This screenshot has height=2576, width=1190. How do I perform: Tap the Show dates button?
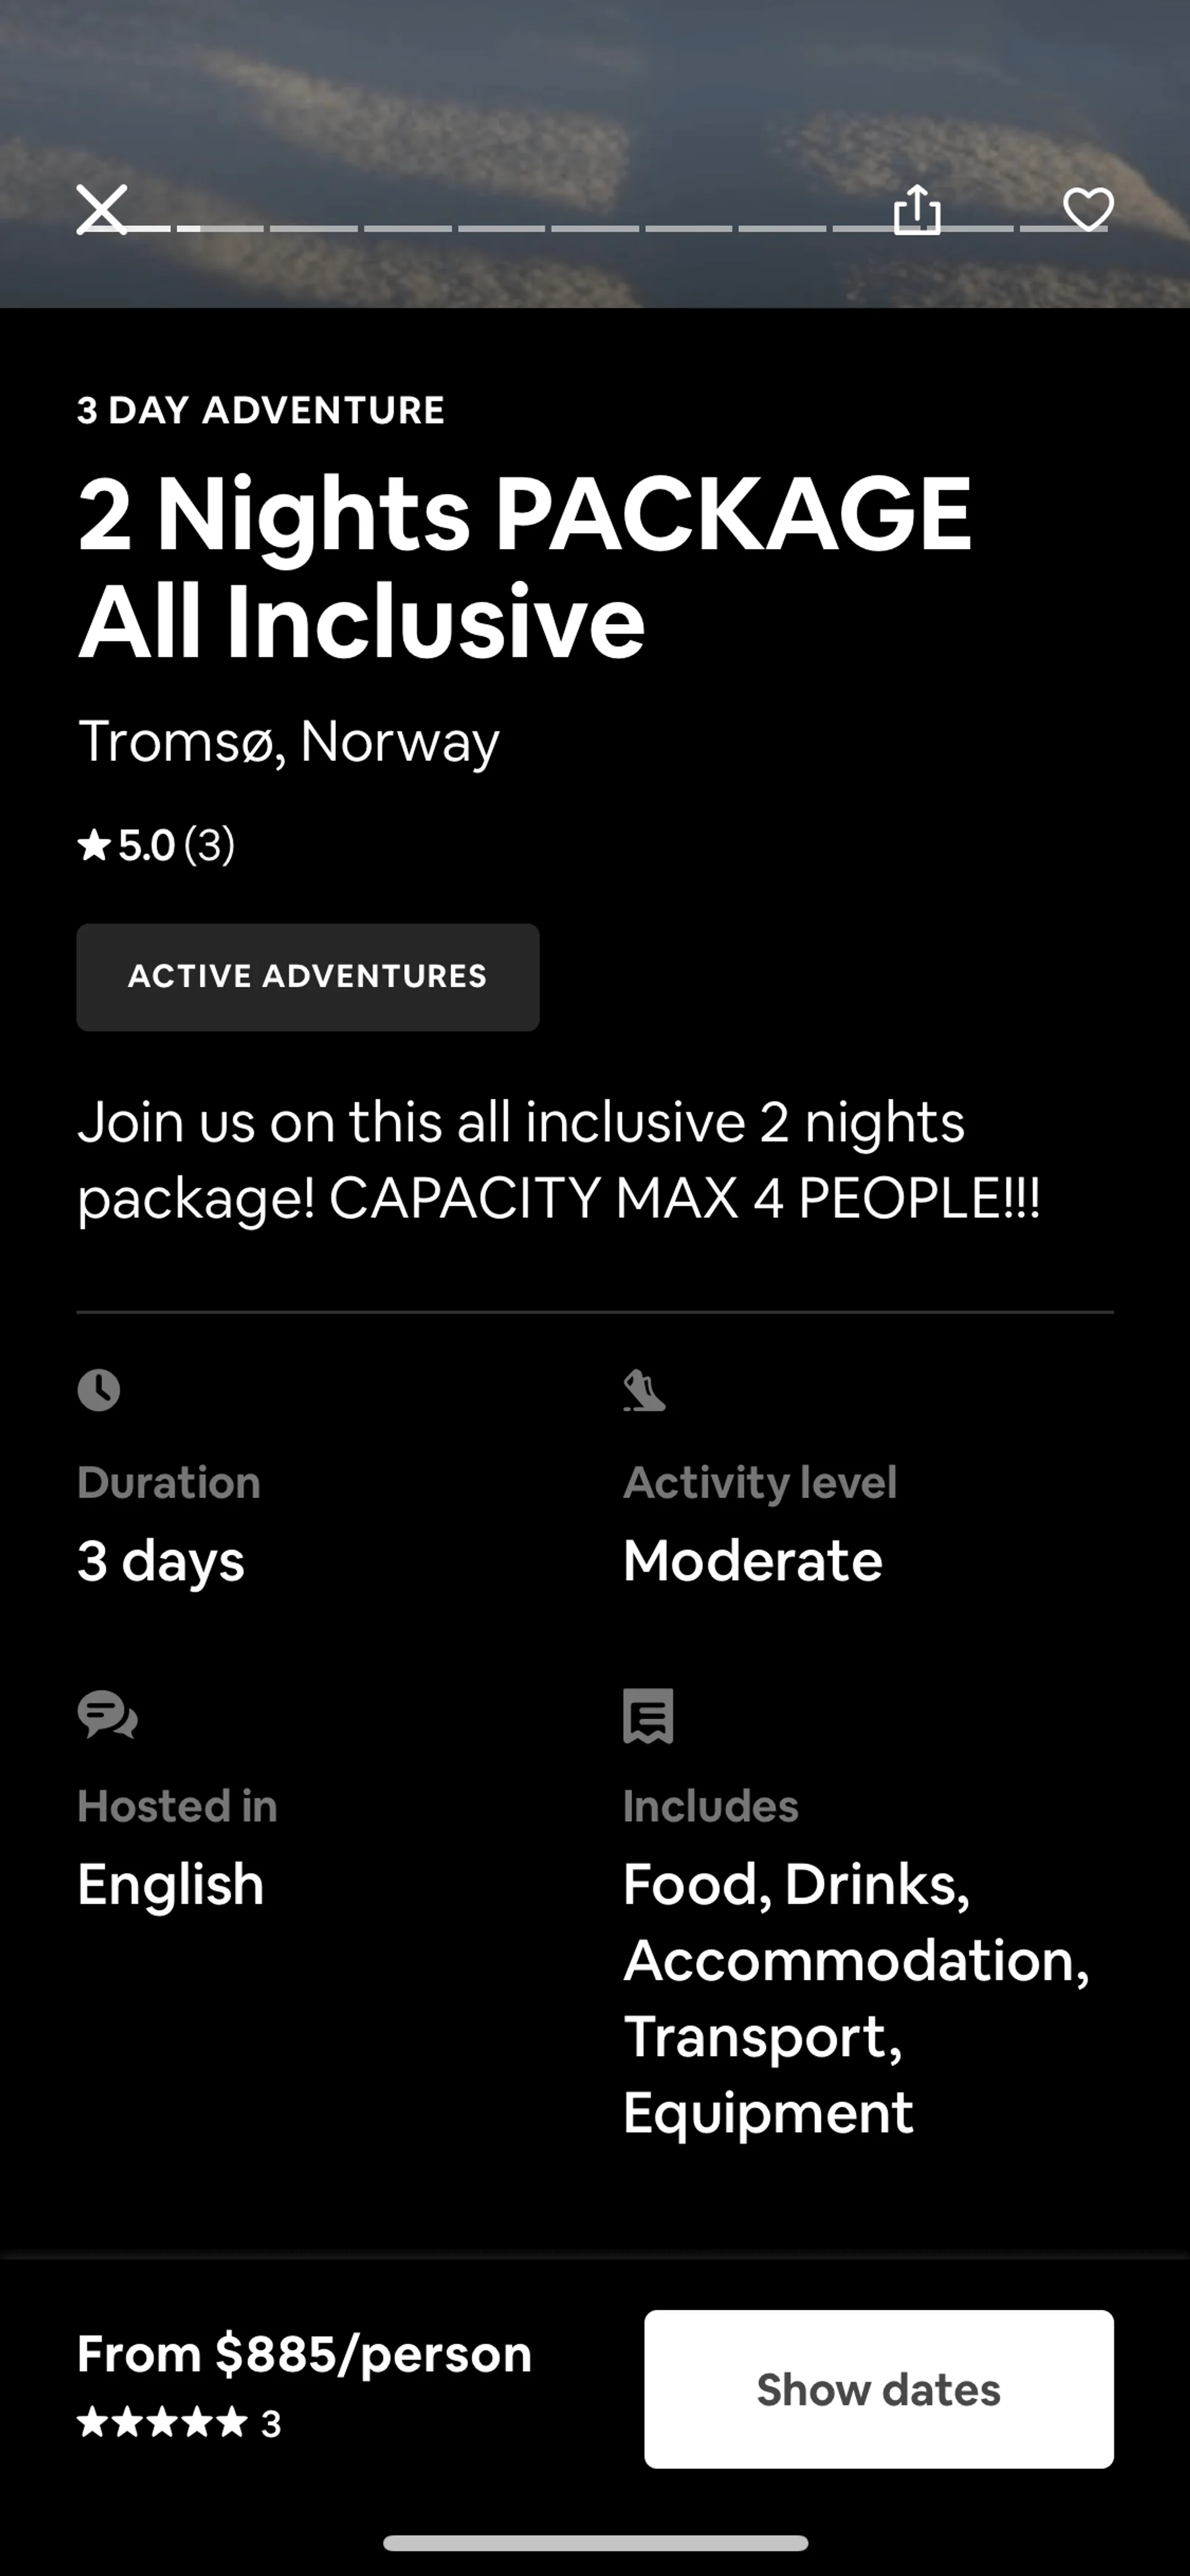coord(878,2389)
